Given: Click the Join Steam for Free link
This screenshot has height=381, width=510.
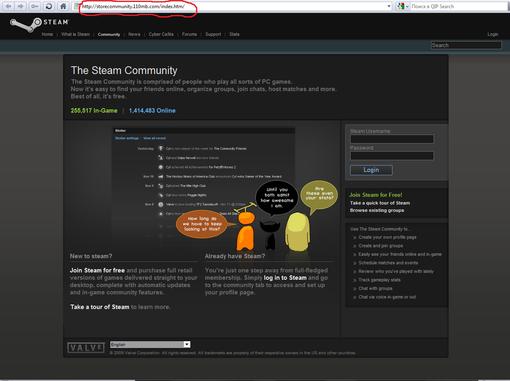Looking at the screenshot, I should tap(376, 195).
